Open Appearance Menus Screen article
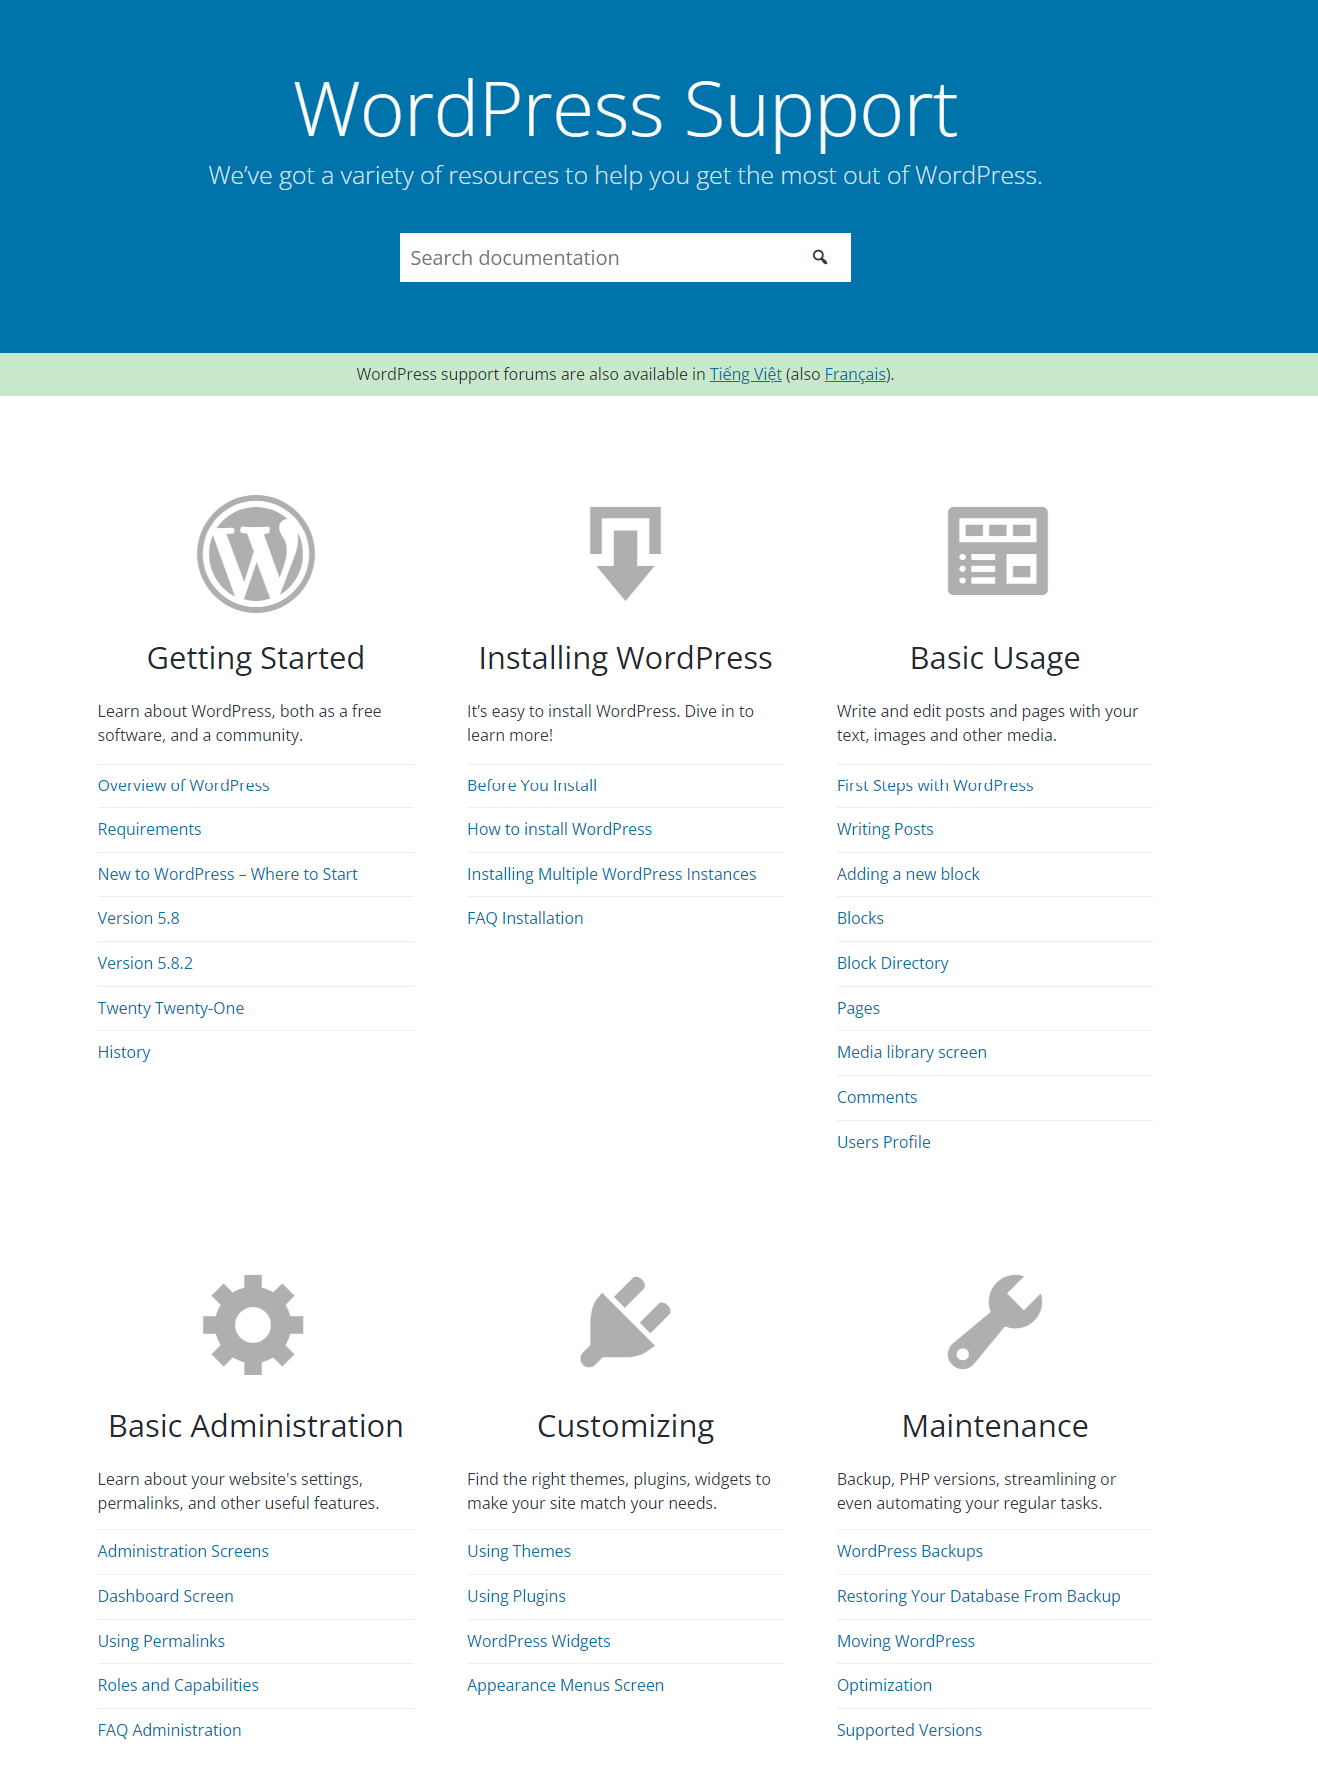Screen dimensions: 1318x1777 point(565,1685)
